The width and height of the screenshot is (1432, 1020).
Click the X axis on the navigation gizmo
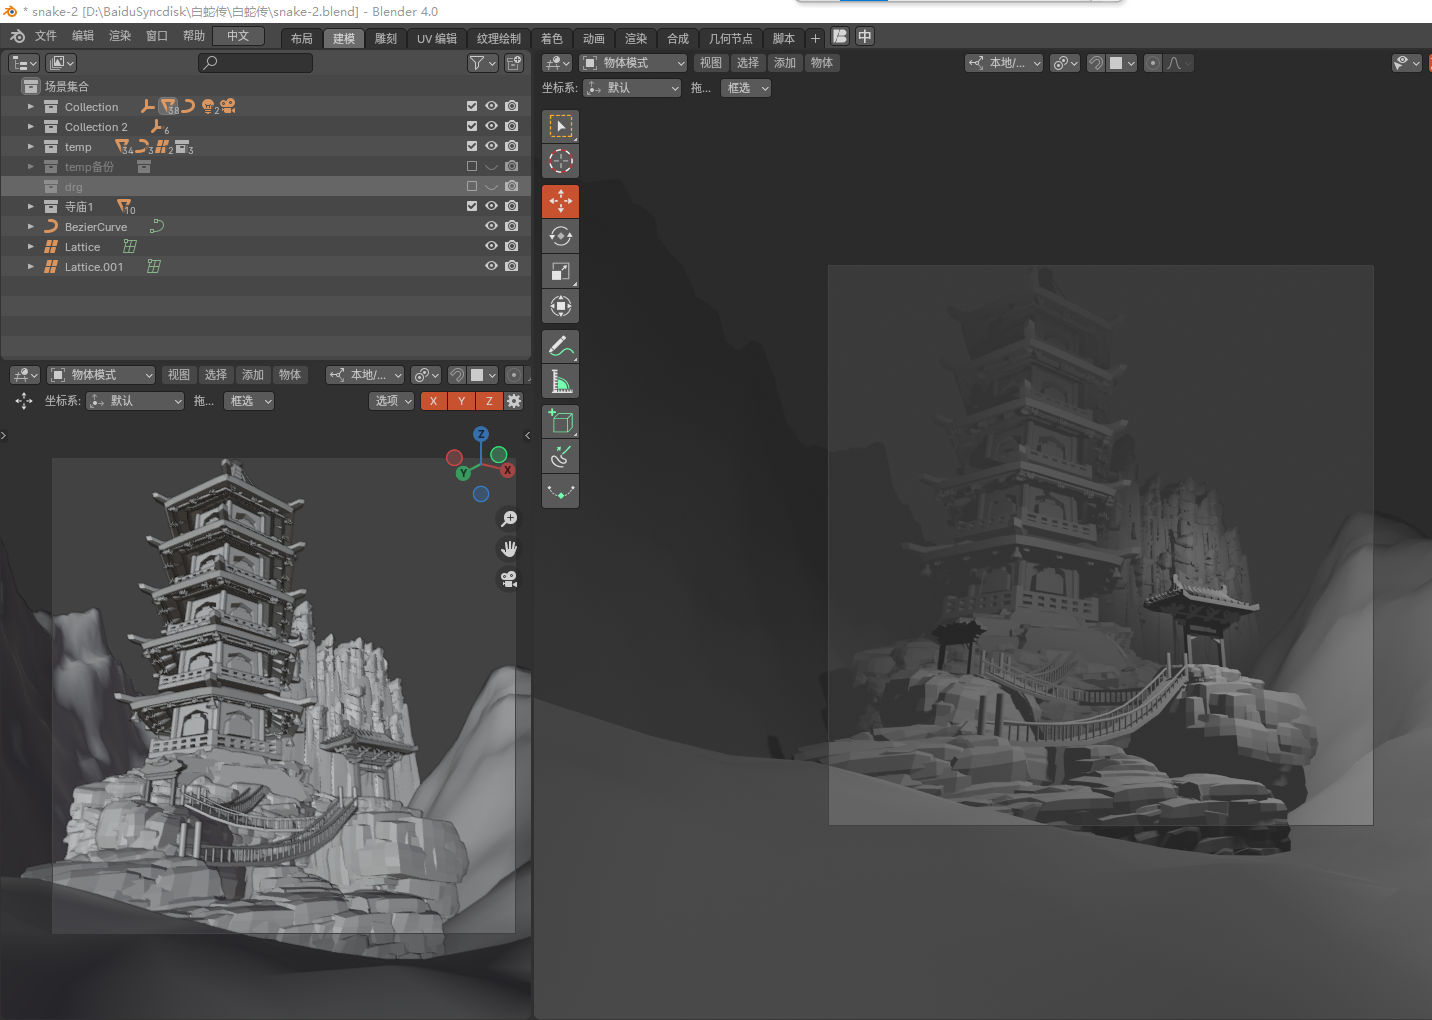[x=508, y=470]
